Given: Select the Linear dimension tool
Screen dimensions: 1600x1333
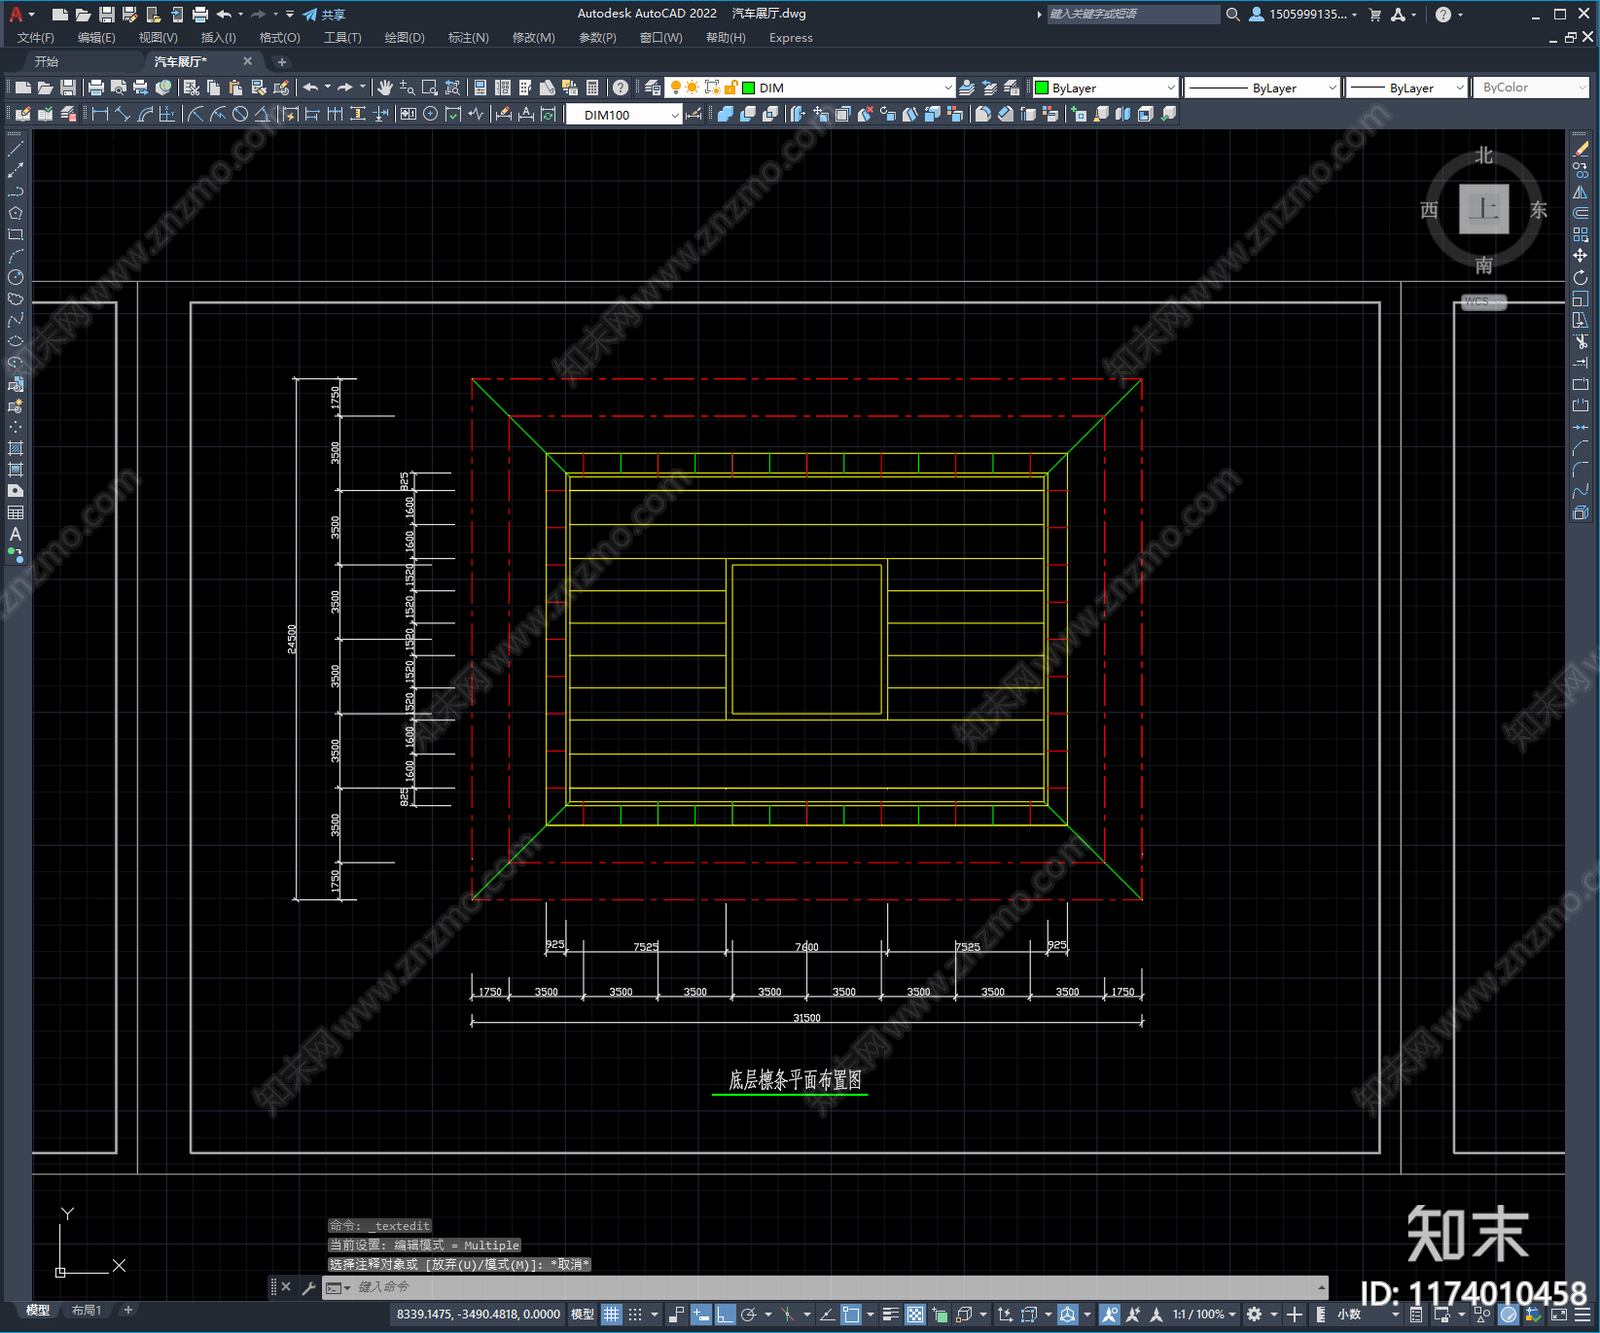Looking at the screenshot, I should [x=100, y=114].
